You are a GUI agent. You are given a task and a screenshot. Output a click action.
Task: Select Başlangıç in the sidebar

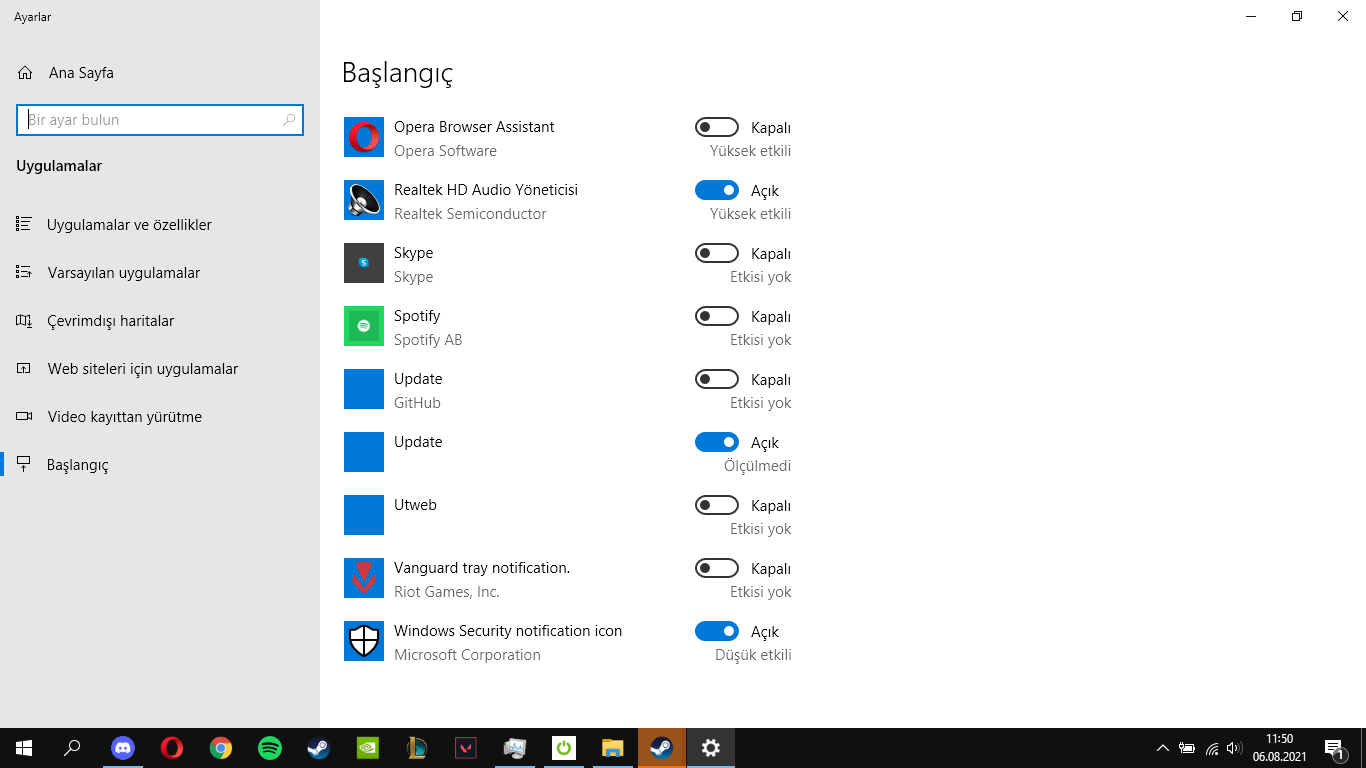160,465
